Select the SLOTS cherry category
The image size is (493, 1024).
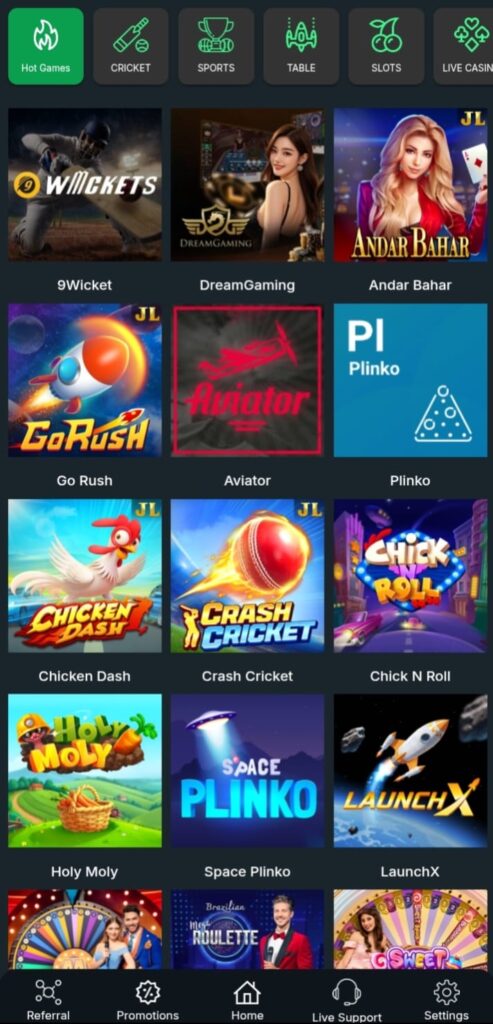click(386, 46)
